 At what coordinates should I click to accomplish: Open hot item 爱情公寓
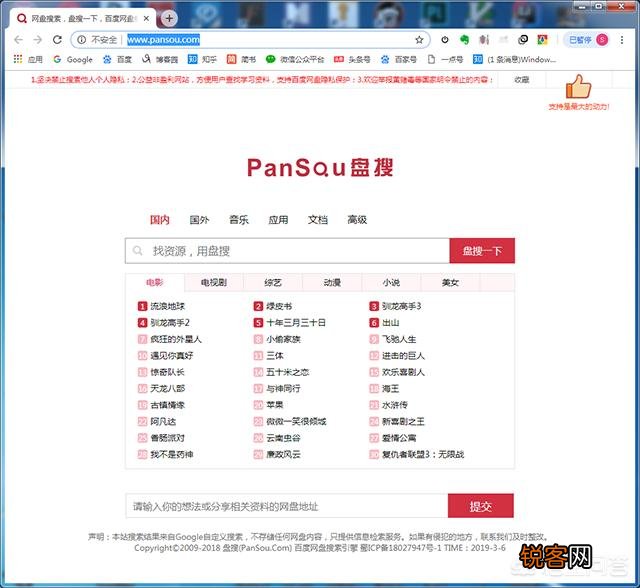pos(399,438)
